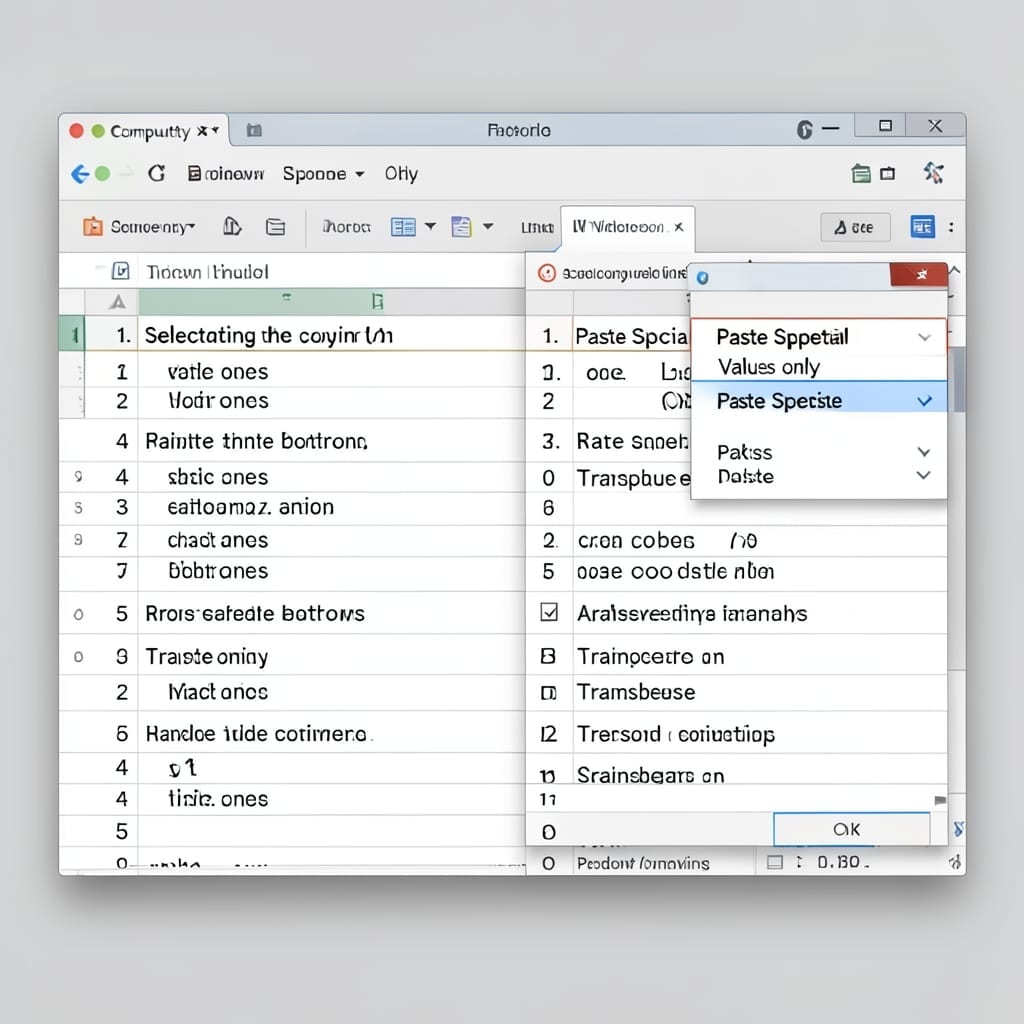This screenshot has width=1024, height=1024.
Task: Click the small window icon beside calendar
Action: point(888,174)
